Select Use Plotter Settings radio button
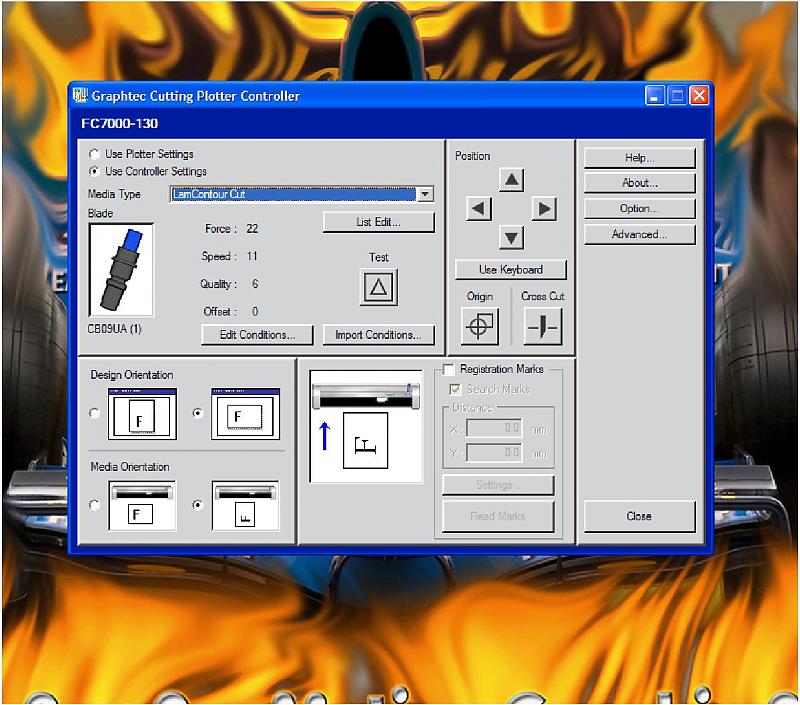This screenshot has width=800, height=705. [x=94, y=154]
